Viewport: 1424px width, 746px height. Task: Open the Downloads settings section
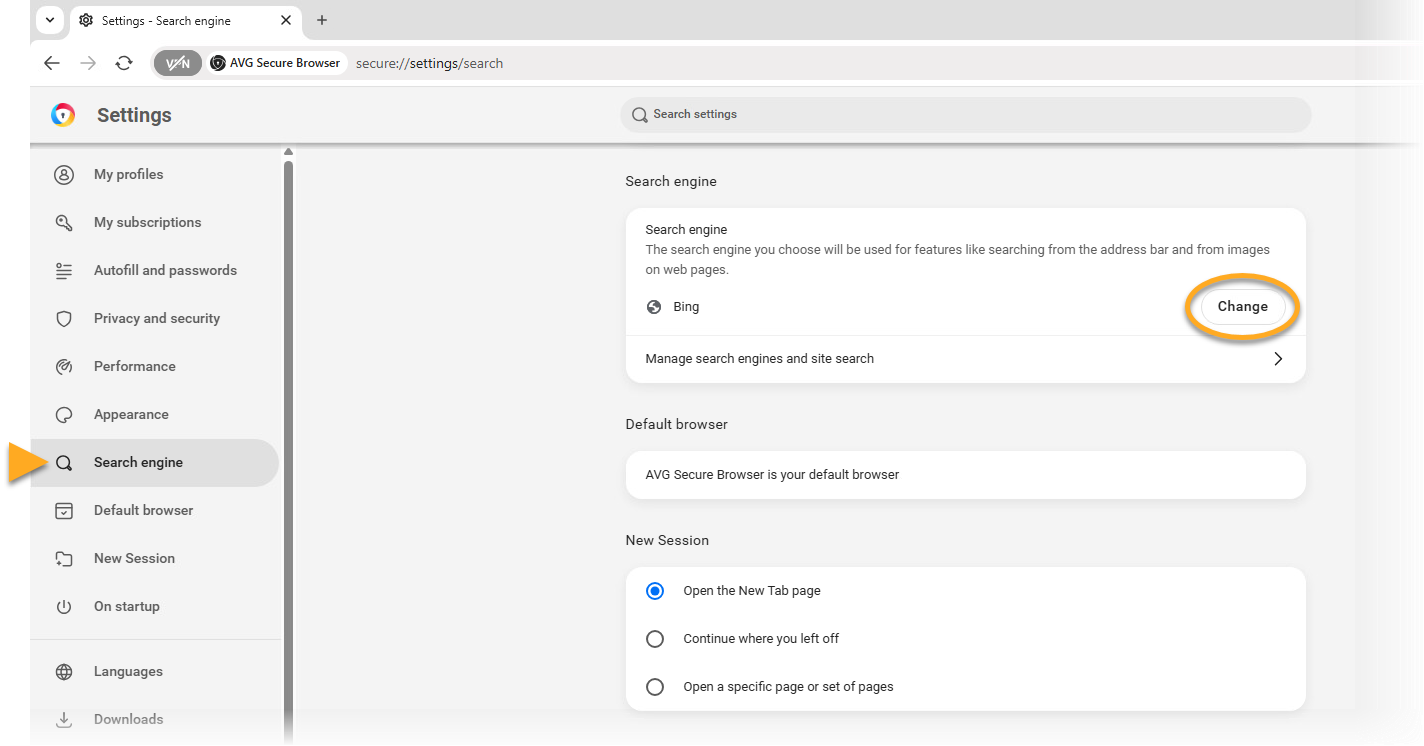[x=128, y=719]
